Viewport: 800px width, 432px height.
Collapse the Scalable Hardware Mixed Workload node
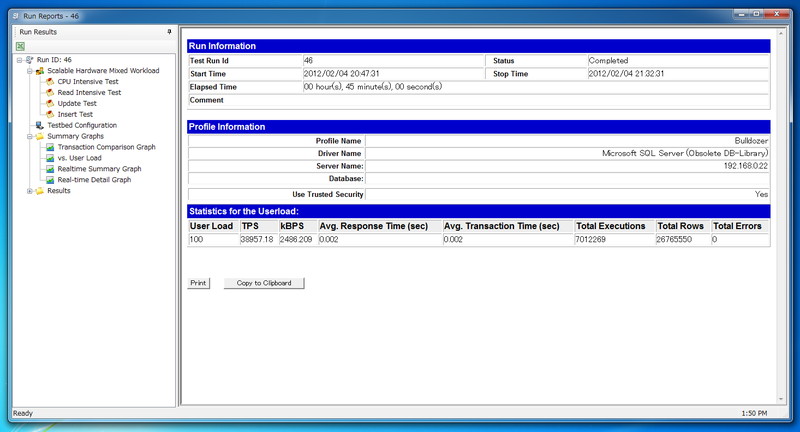[x=30, y=71]
